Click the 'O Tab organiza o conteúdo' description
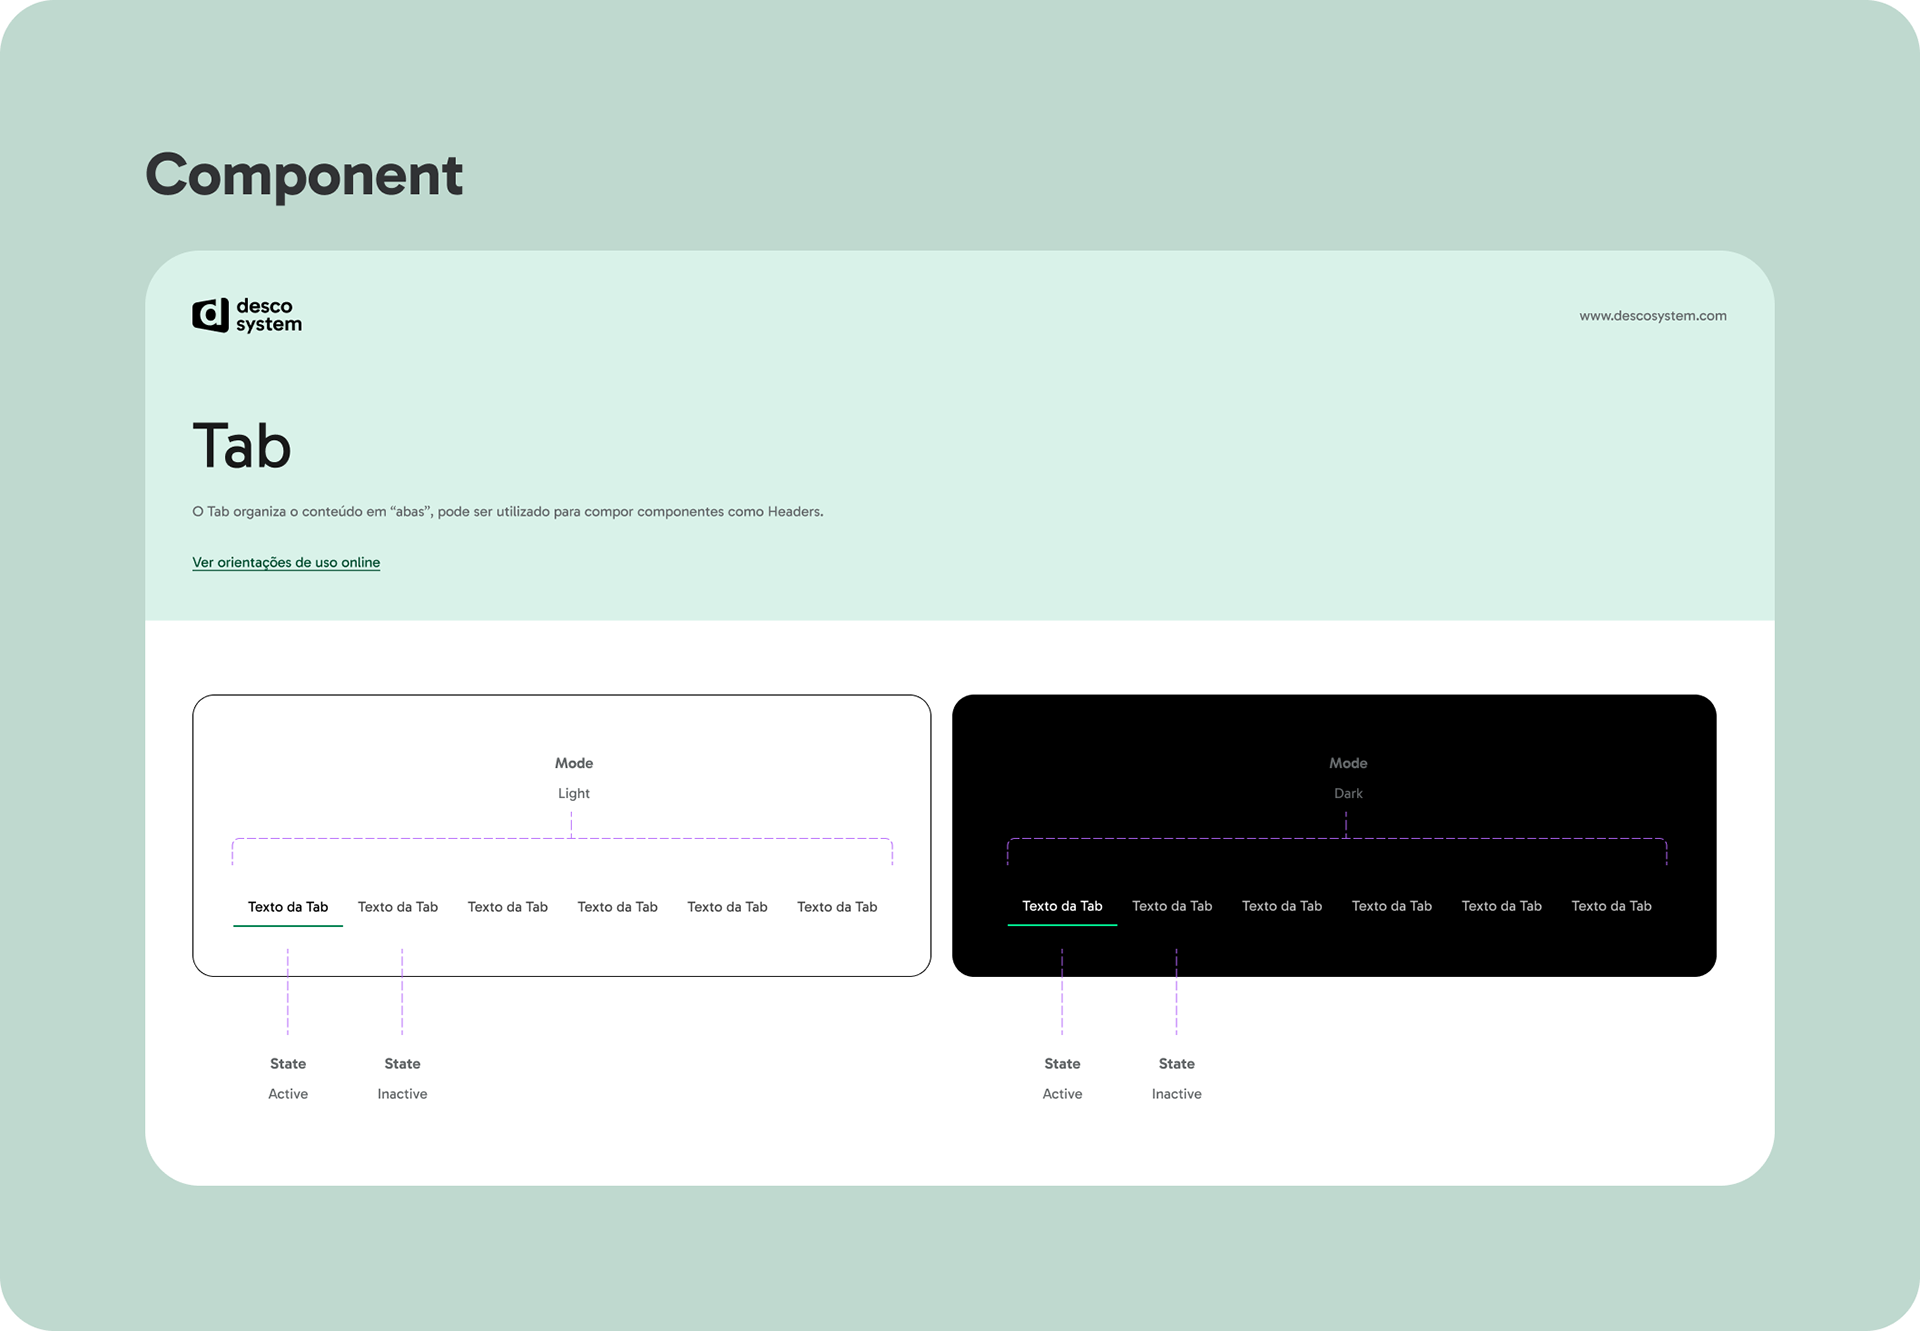Viewport: 1920px width, 1331px height. click(508, 512)
